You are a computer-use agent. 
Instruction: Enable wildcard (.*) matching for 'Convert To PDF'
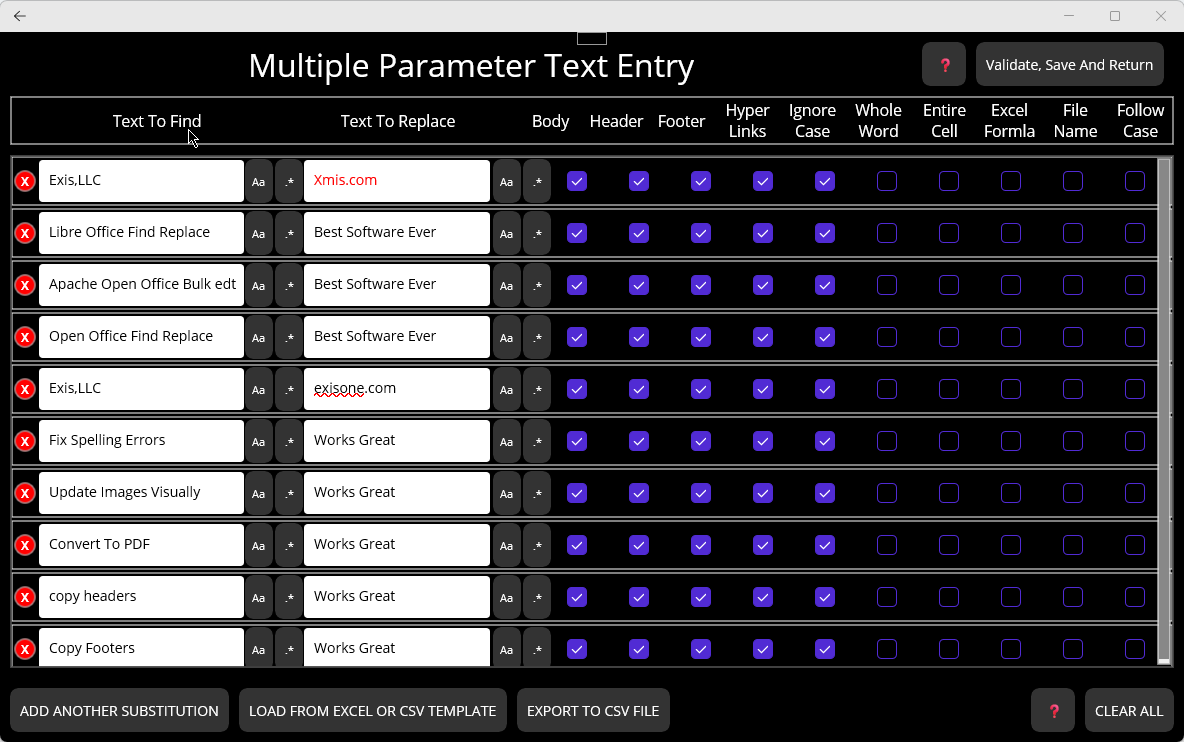click(x=288, y=545)
